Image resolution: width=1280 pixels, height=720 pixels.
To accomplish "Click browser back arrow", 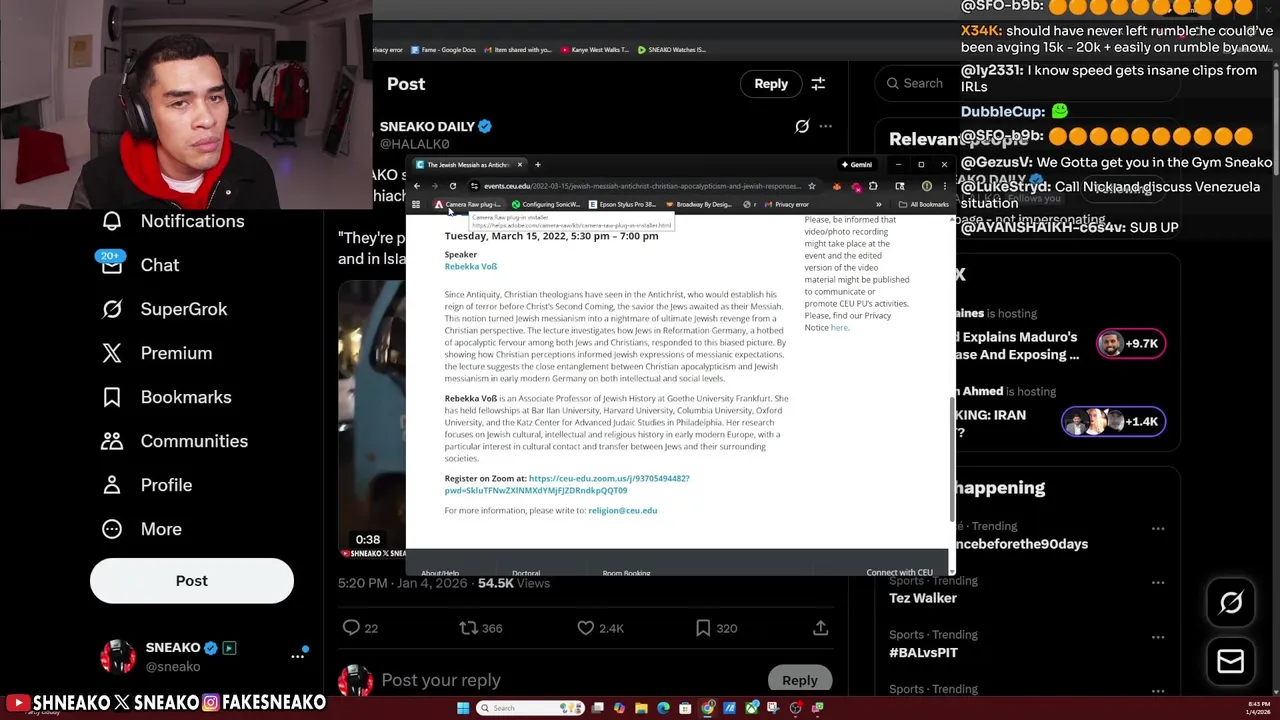I will [417, 186].
